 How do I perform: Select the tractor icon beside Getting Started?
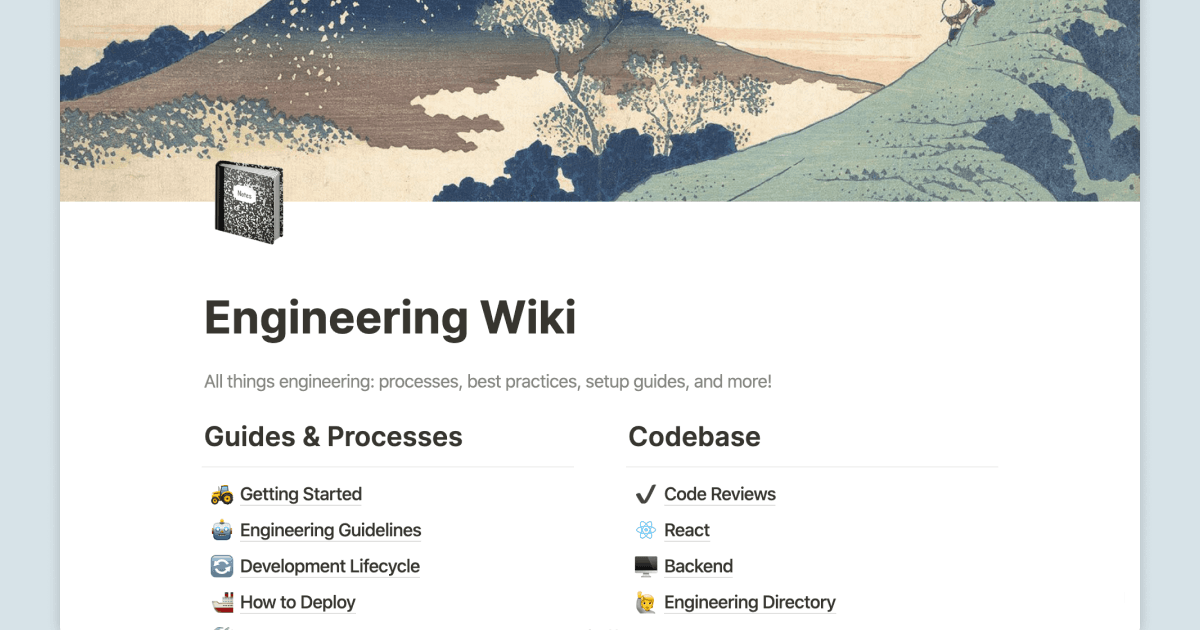click(220, 493)
